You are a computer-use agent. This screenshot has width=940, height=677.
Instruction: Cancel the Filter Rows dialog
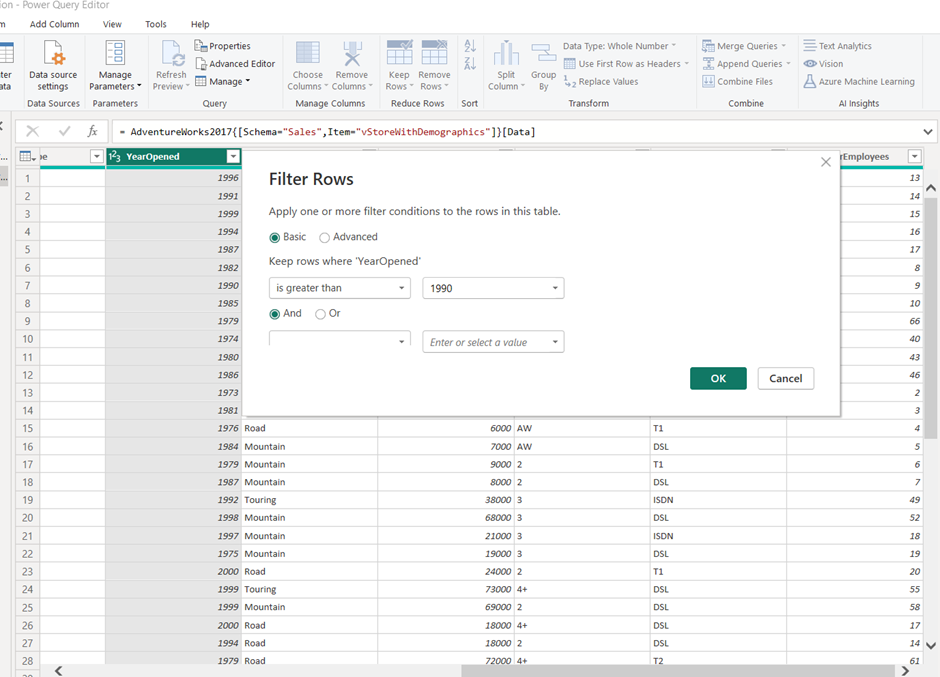pos(785,378)
